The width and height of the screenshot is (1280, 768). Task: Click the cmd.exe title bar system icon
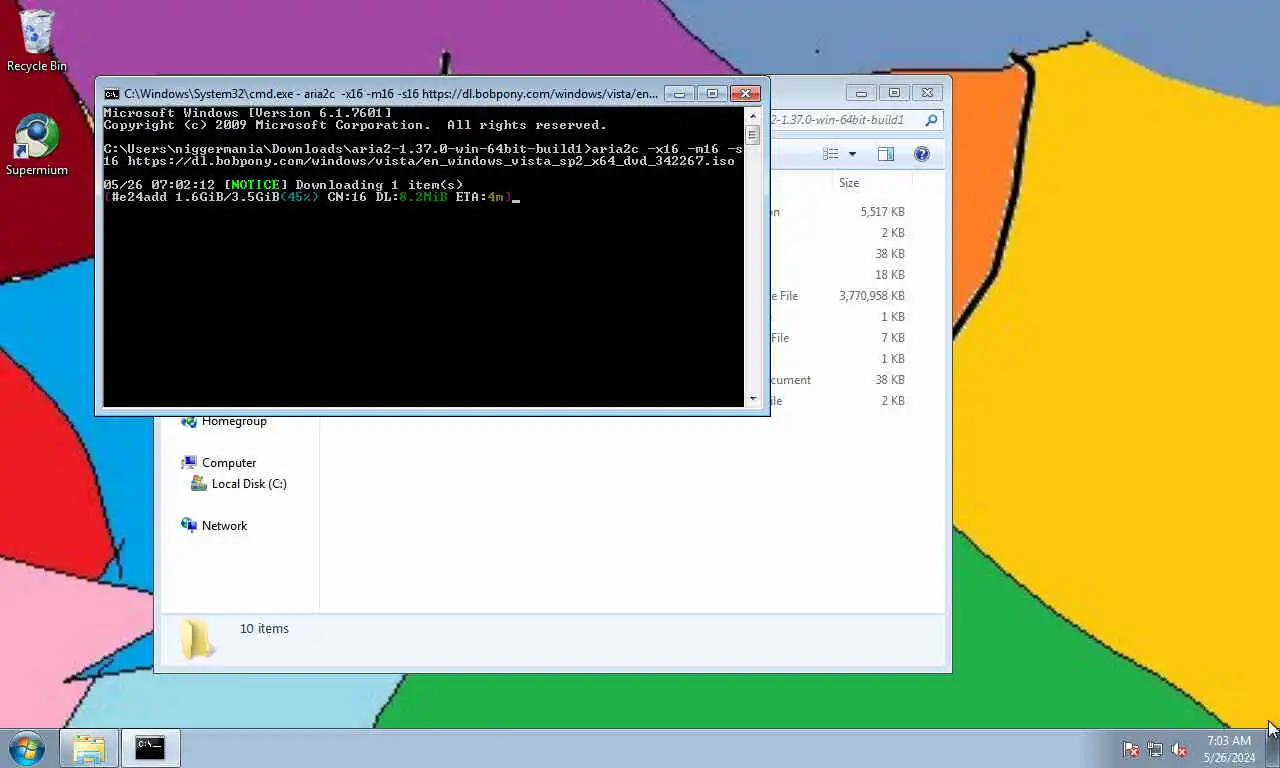[x=112, y=94]
